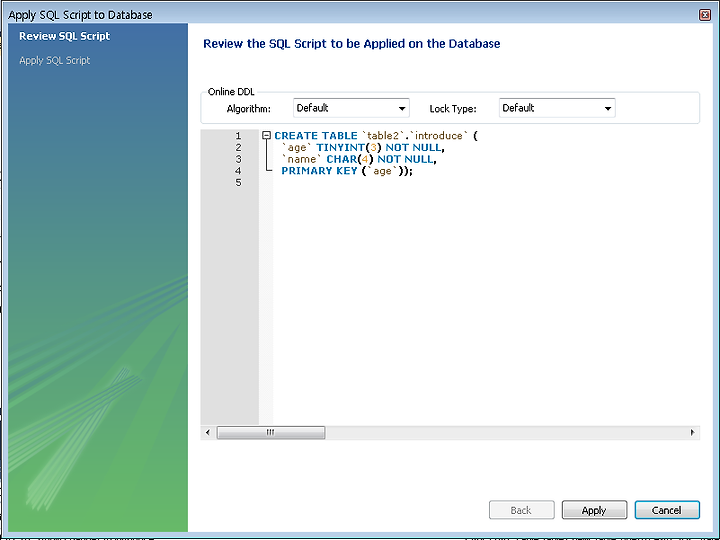Click line number 1 in the gutter

238,135
